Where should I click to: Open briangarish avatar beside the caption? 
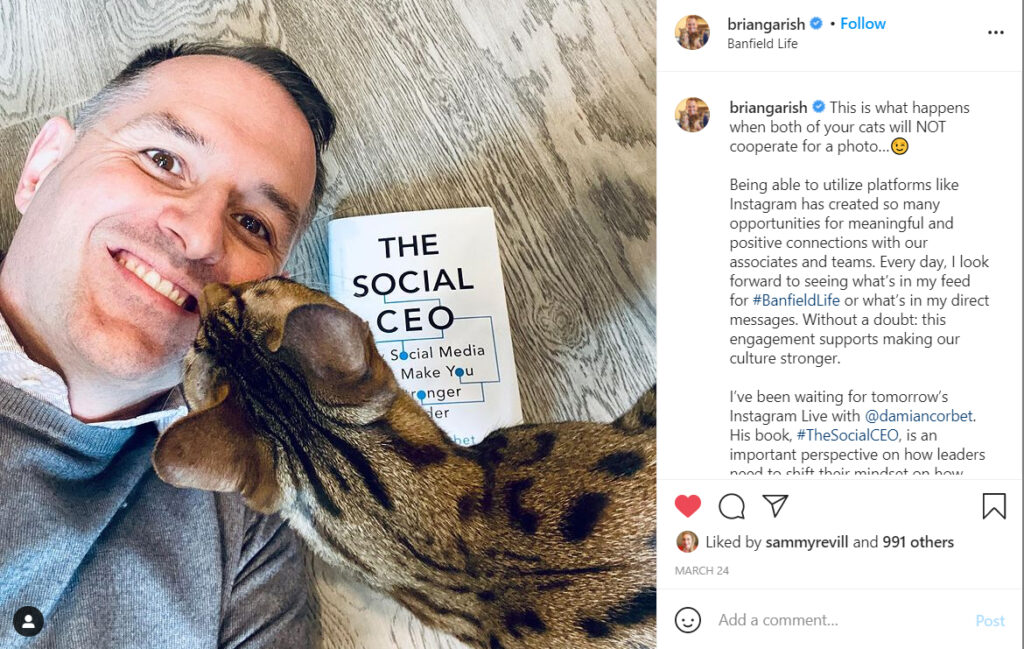tap(692, 115)
